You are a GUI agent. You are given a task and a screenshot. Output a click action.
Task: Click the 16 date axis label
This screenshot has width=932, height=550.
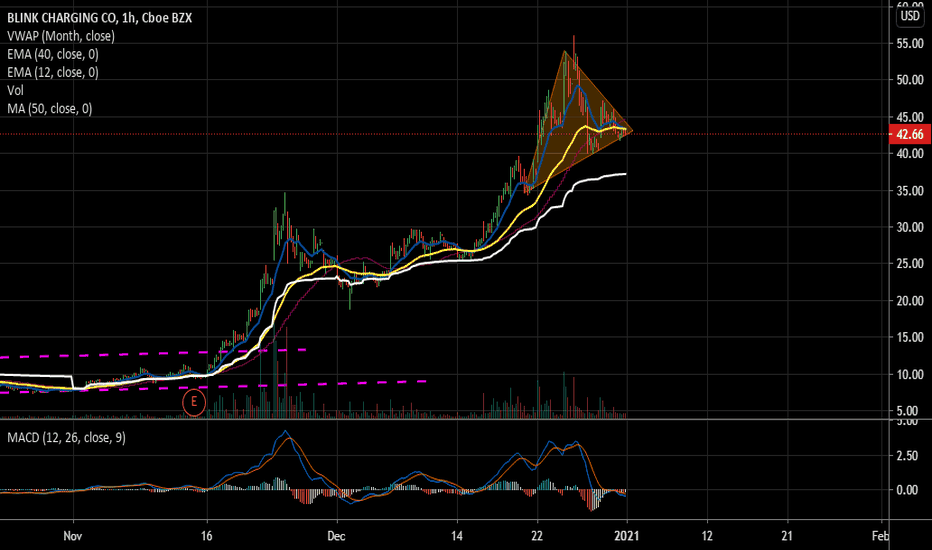coord(206,536)
